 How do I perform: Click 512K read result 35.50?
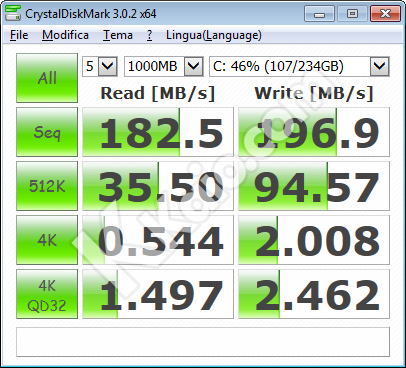pyautogui.click(x=158, y=186)
